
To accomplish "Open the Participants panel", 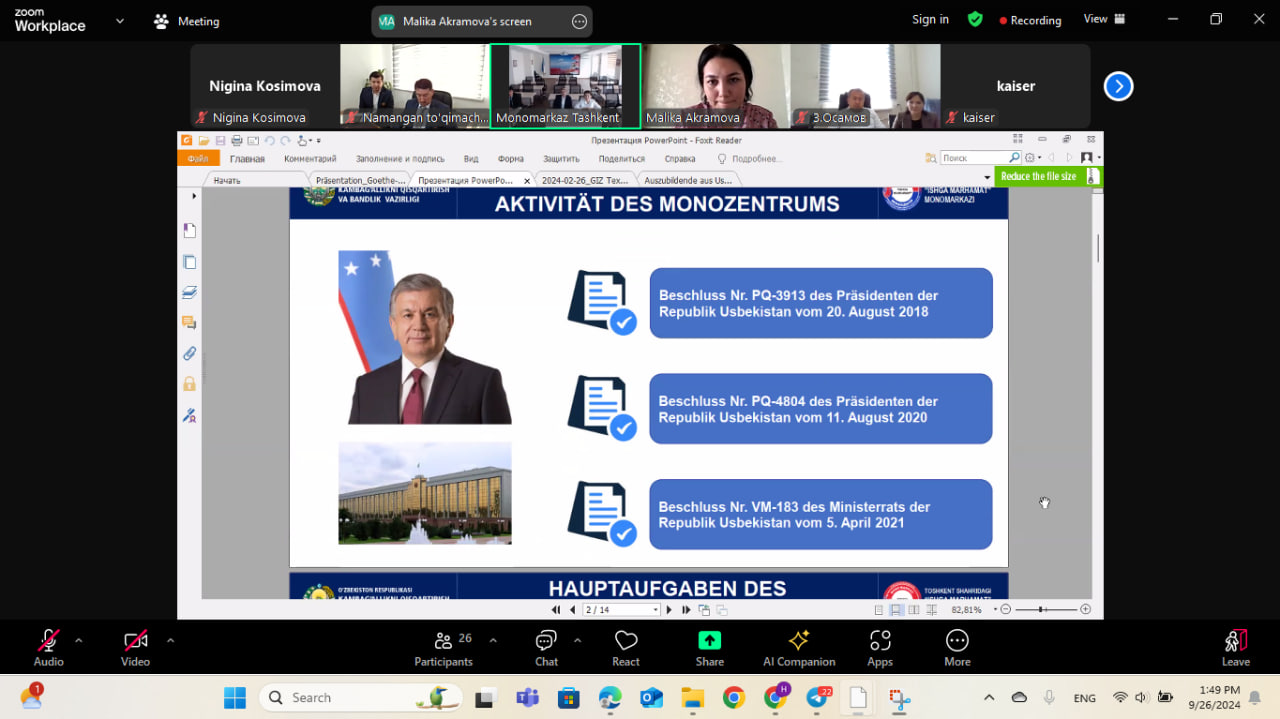I will pos(443,647).
